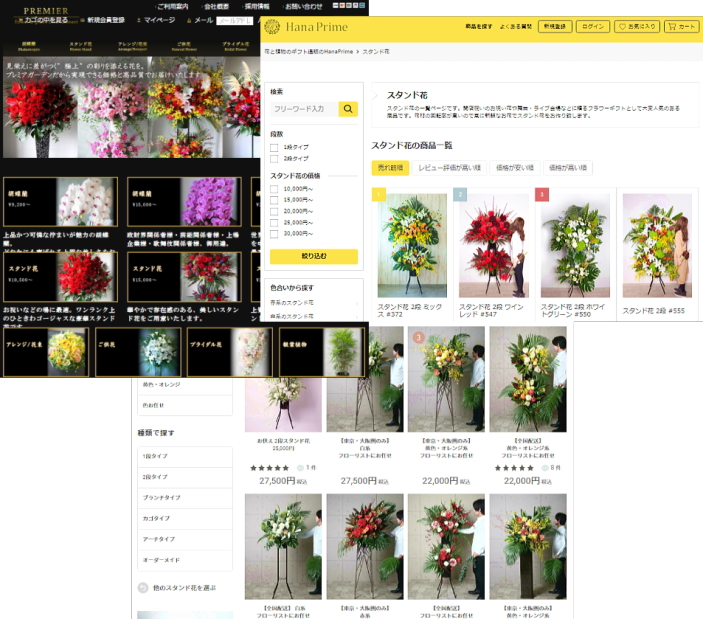
Task: Click お問い合わせ in Premier top links
Action: pyautogui.click(x=304, y=6)
